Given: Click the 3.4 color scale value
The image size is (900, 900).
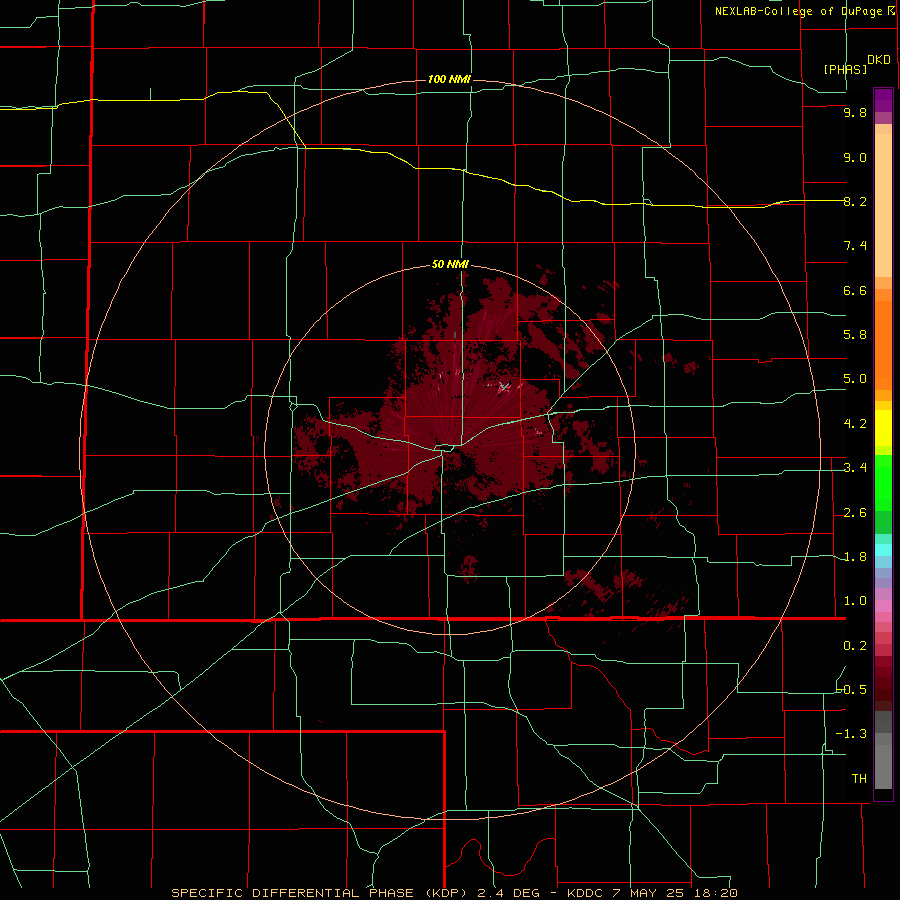Looking at the screenshot, I should click(x=855, y=468).
